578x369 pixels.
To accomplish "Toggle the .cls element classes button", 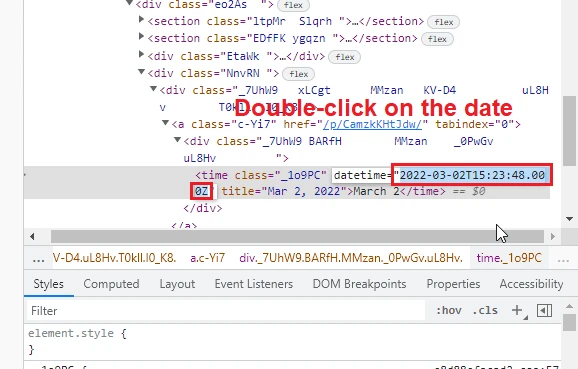I will (485, 310).
